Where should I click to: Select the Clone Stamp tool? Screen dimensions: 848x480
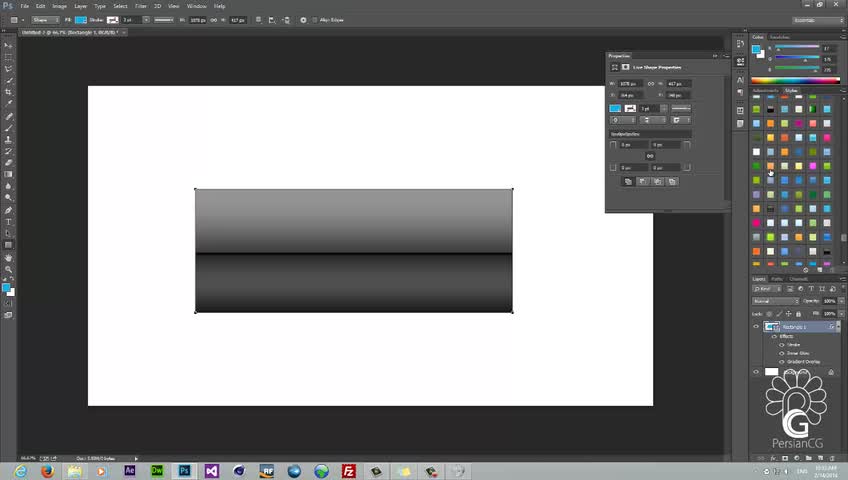tap(8, 139)
